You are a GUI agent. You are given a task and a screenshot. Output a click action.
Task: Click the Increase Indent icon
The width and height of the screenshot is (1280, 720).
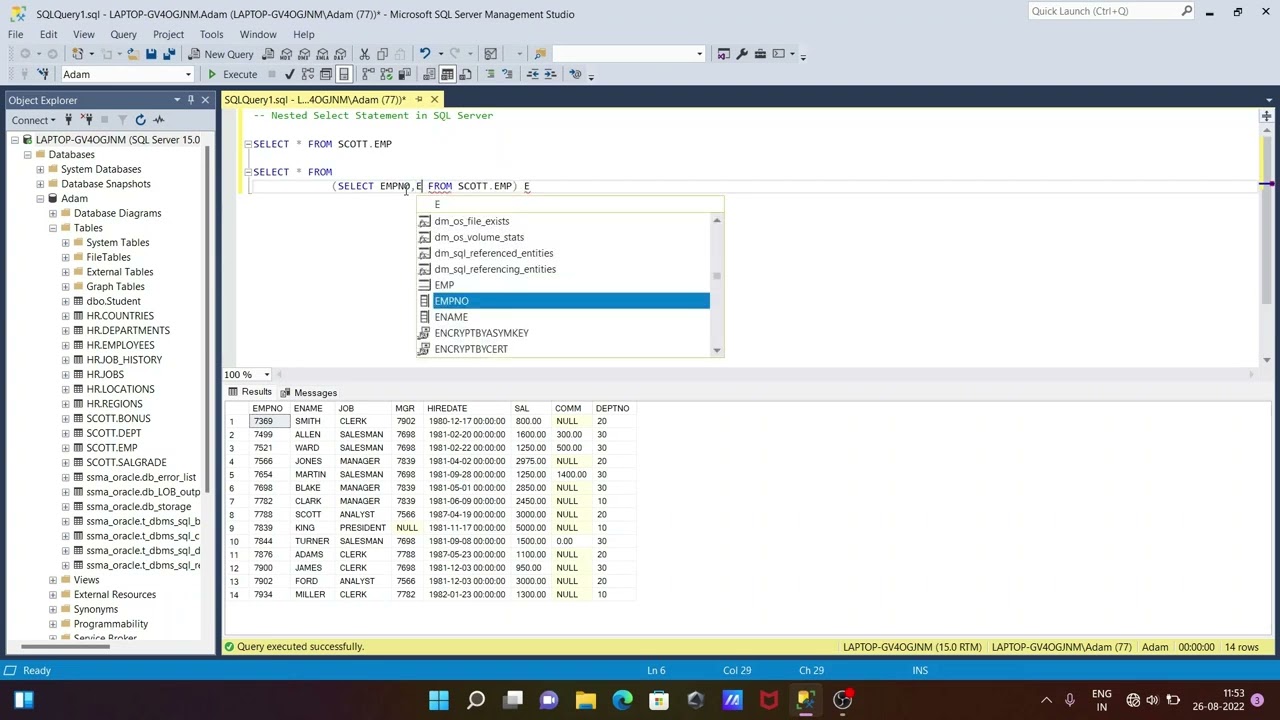551,74
